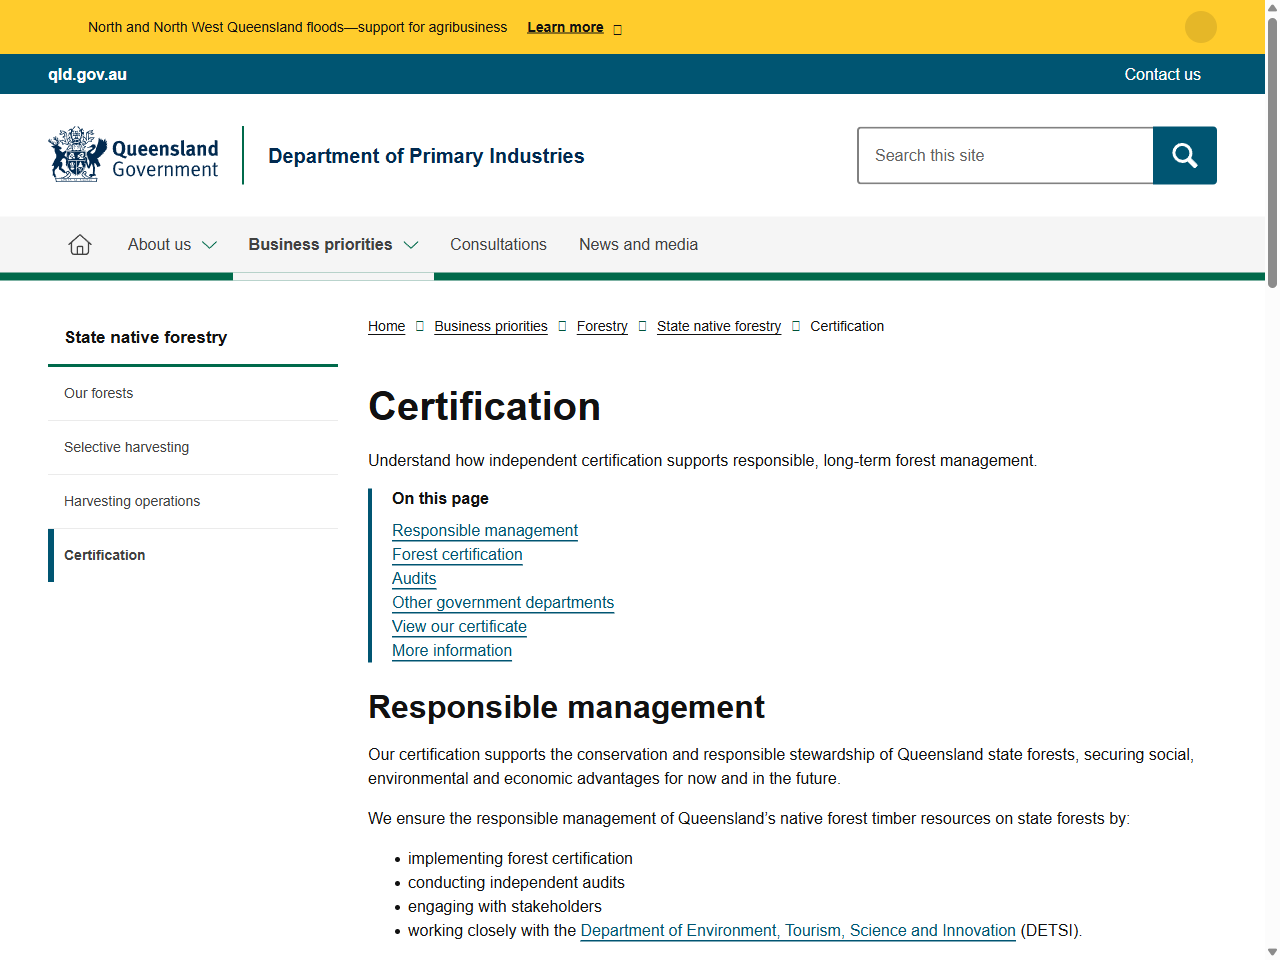Open the View our certificate anchor link
The width and height of the screenshot is (1280, 960).
point(459,626)
